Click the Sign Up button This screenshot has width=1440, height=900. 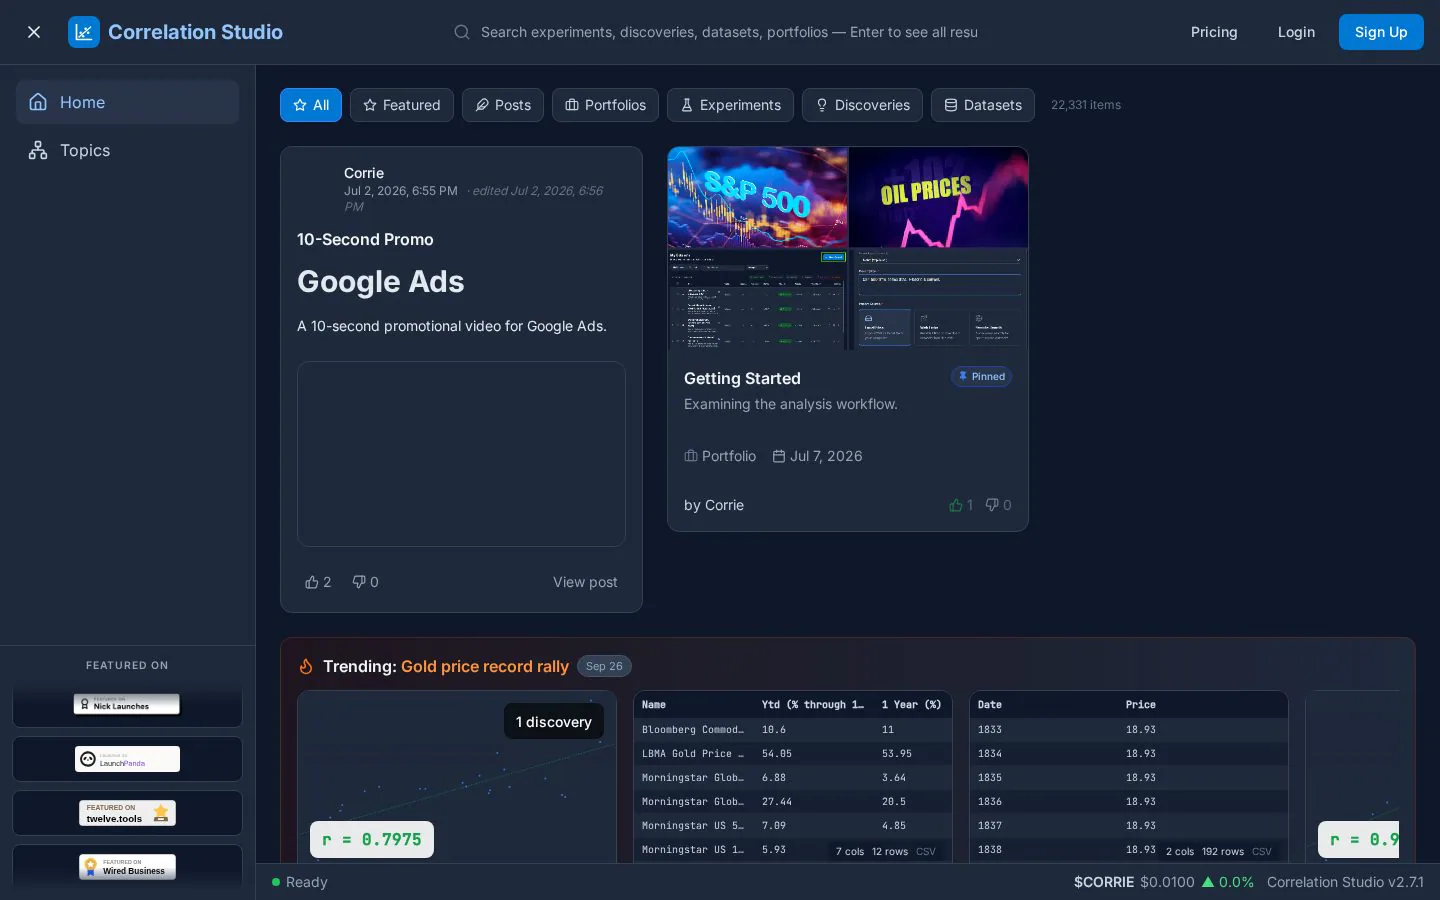pyautogui.click(x=1381, y=32)
